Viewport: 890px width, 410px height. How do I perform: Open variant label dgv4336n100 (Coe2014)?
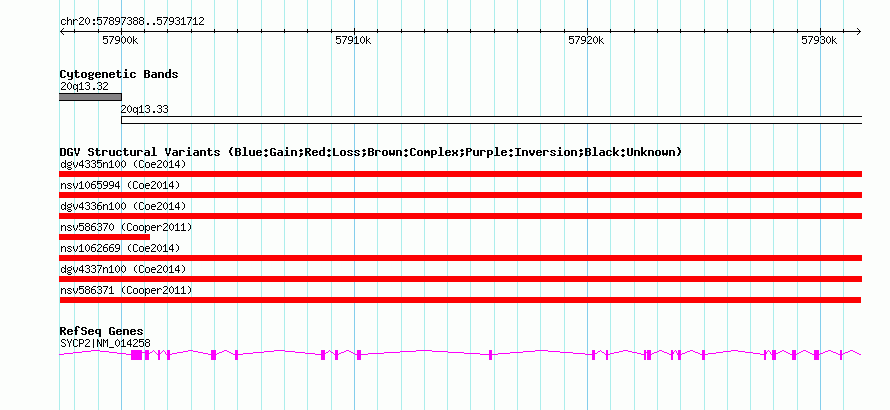tap(123, 206)
